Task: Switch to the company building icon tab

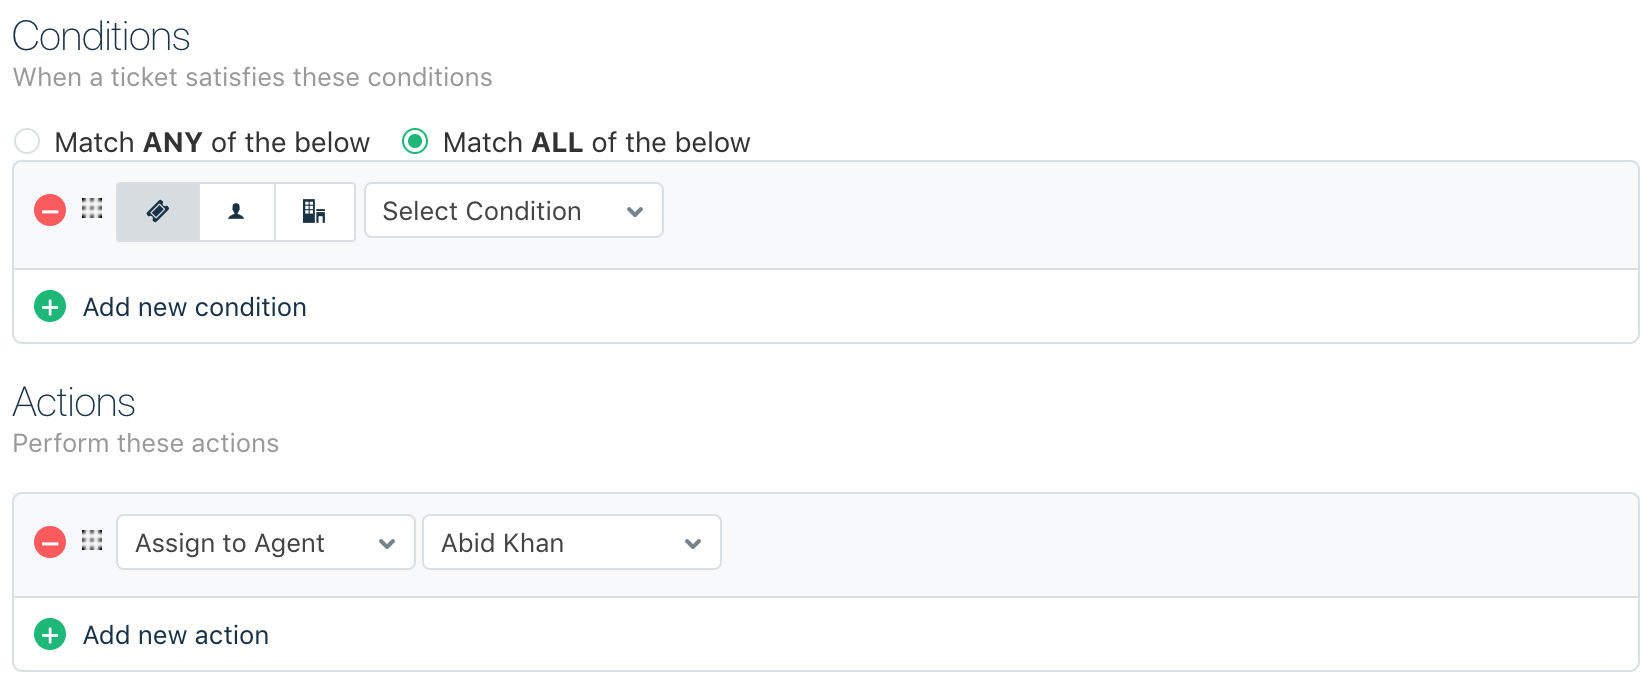Action: [x=314, y=211]
